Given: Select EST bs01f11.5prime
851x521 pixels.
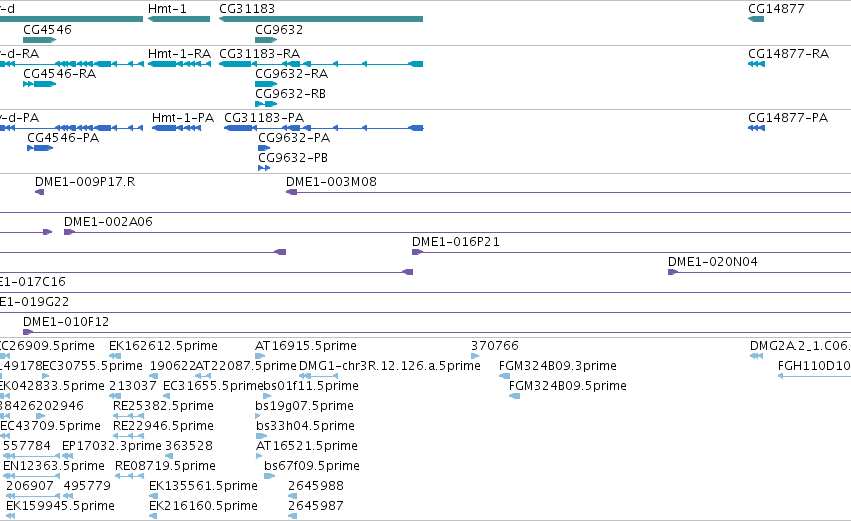Looking at the screenshot, I should point(311,386).
